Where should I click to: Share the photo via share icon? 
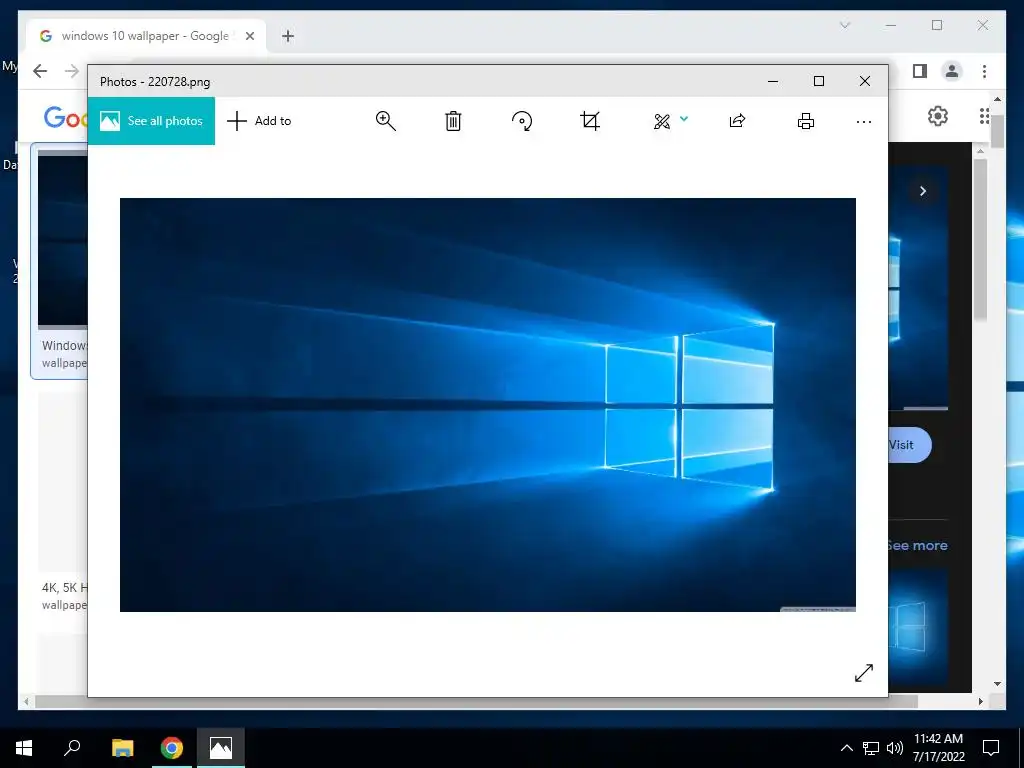(x=737, y=121)
